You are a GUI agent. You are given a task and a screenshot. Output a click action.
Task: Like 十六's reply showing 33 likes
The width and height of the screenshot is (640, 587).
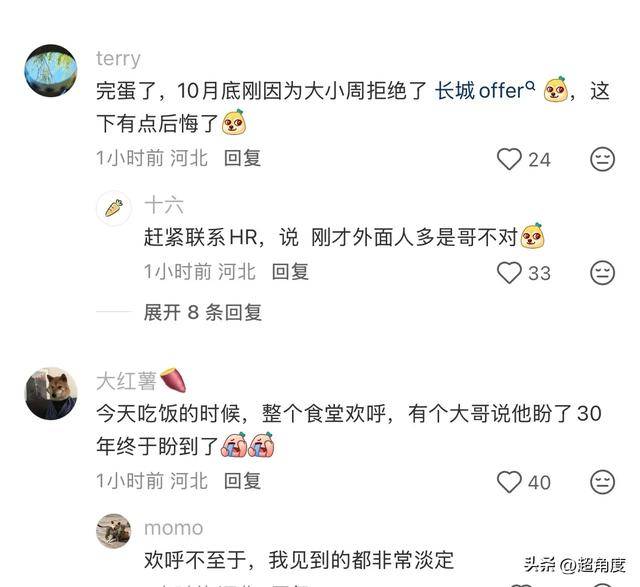point(509,273)
